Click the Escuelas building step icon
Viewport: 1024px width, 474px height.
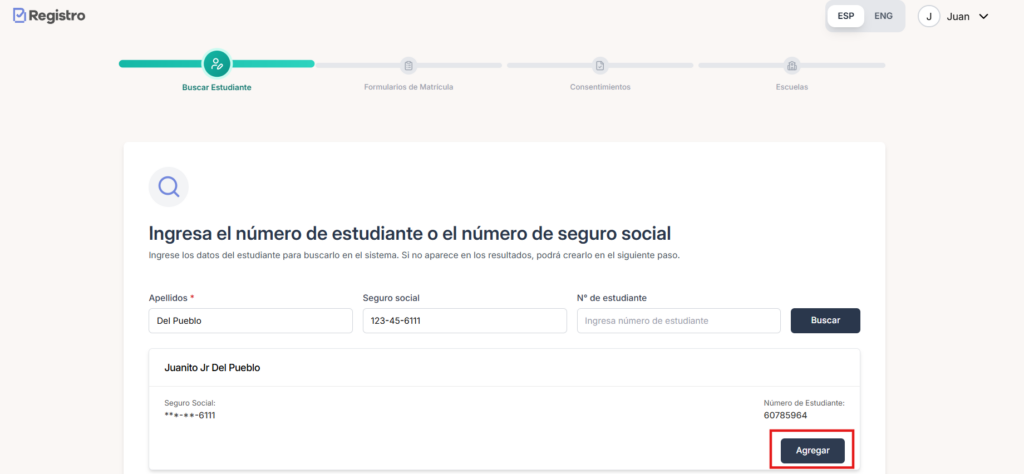[x=791, y=65]
